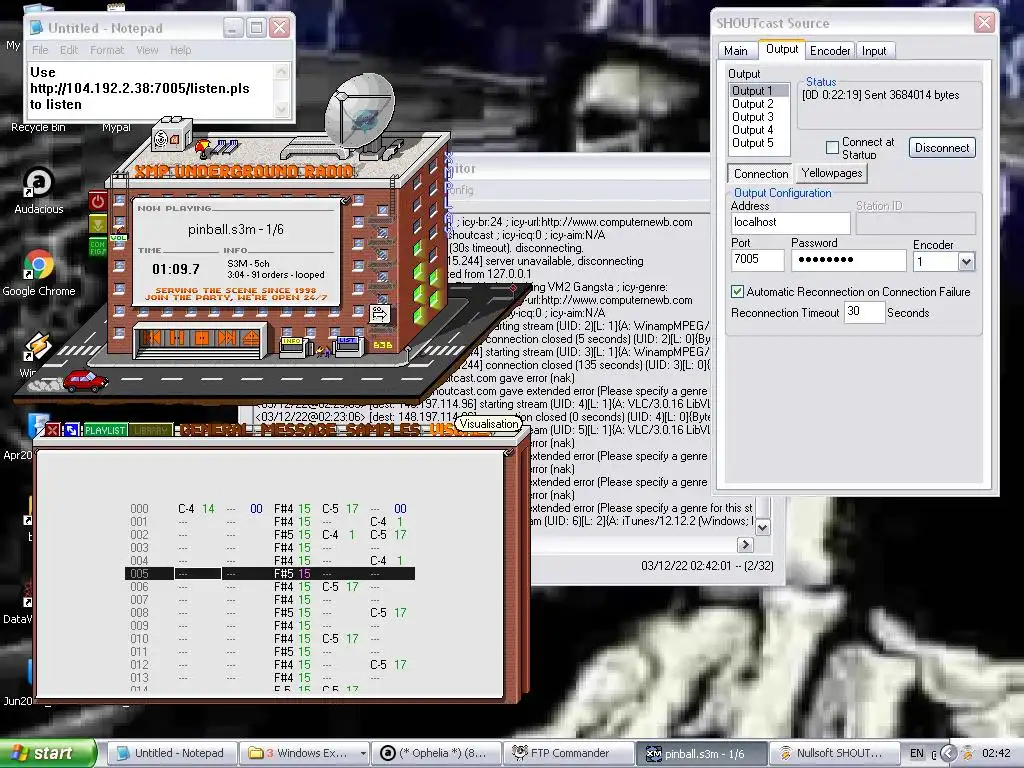Open the MESSAGE info tab

pyautogui.click(x=300, y=430)
